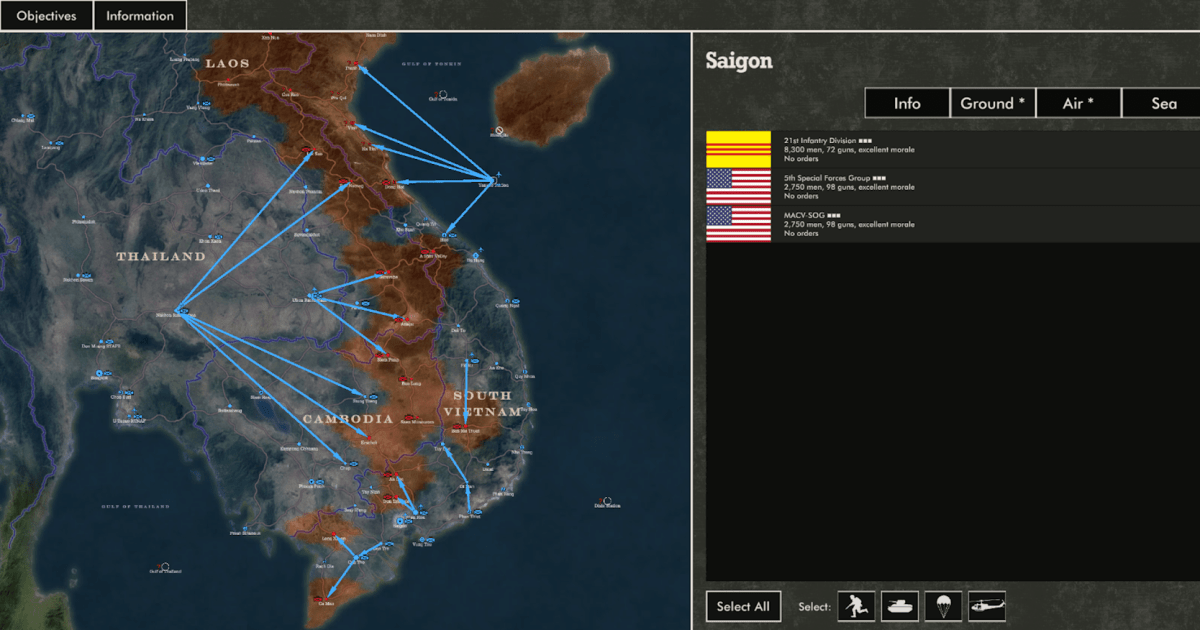The image size is (1200, 630).
Task: Switch to the Info tab
Action: pos(907,103)
